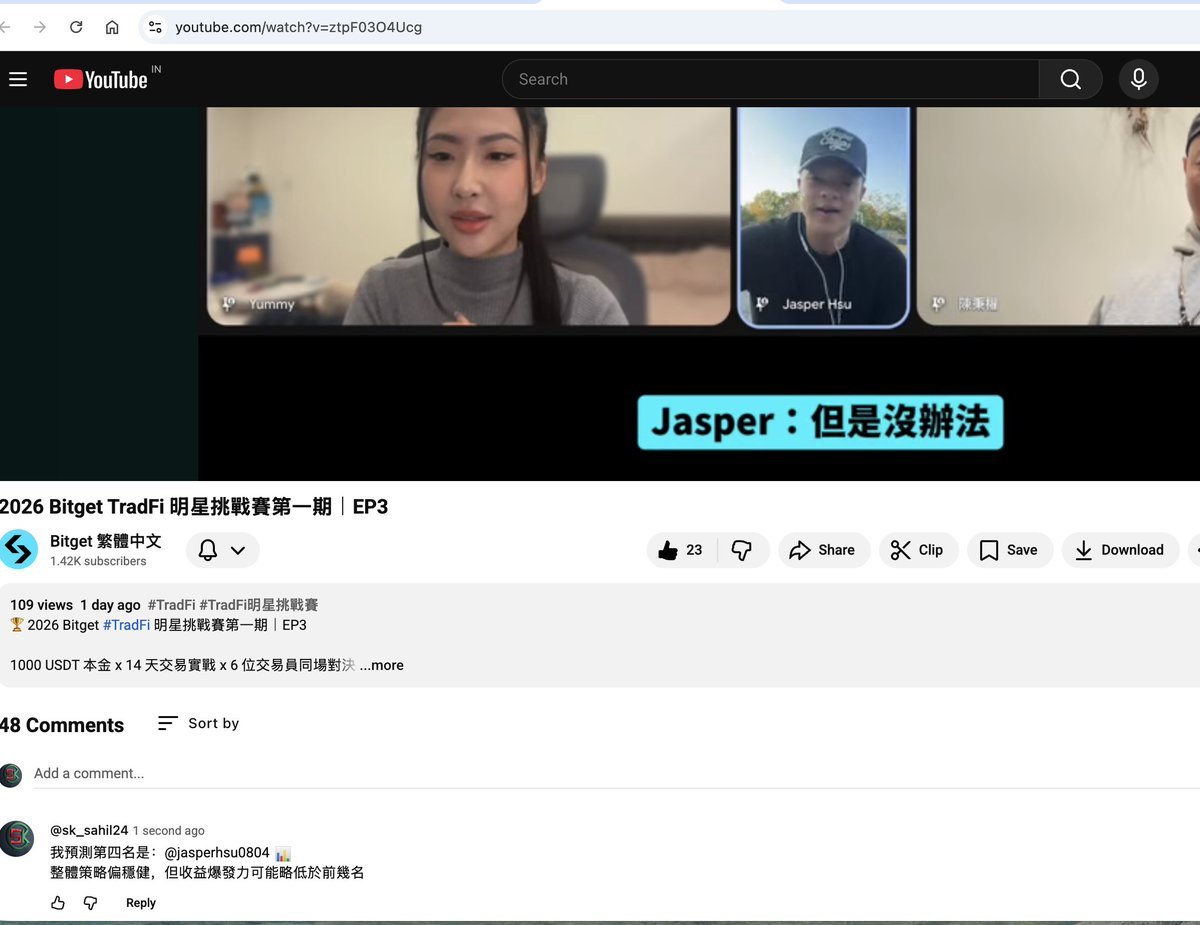The height and width of the screenshot is (925, 1200).
Task: Click the #TradFi hashtag in header
Action: pyautogui.click(x=171, y=605)
